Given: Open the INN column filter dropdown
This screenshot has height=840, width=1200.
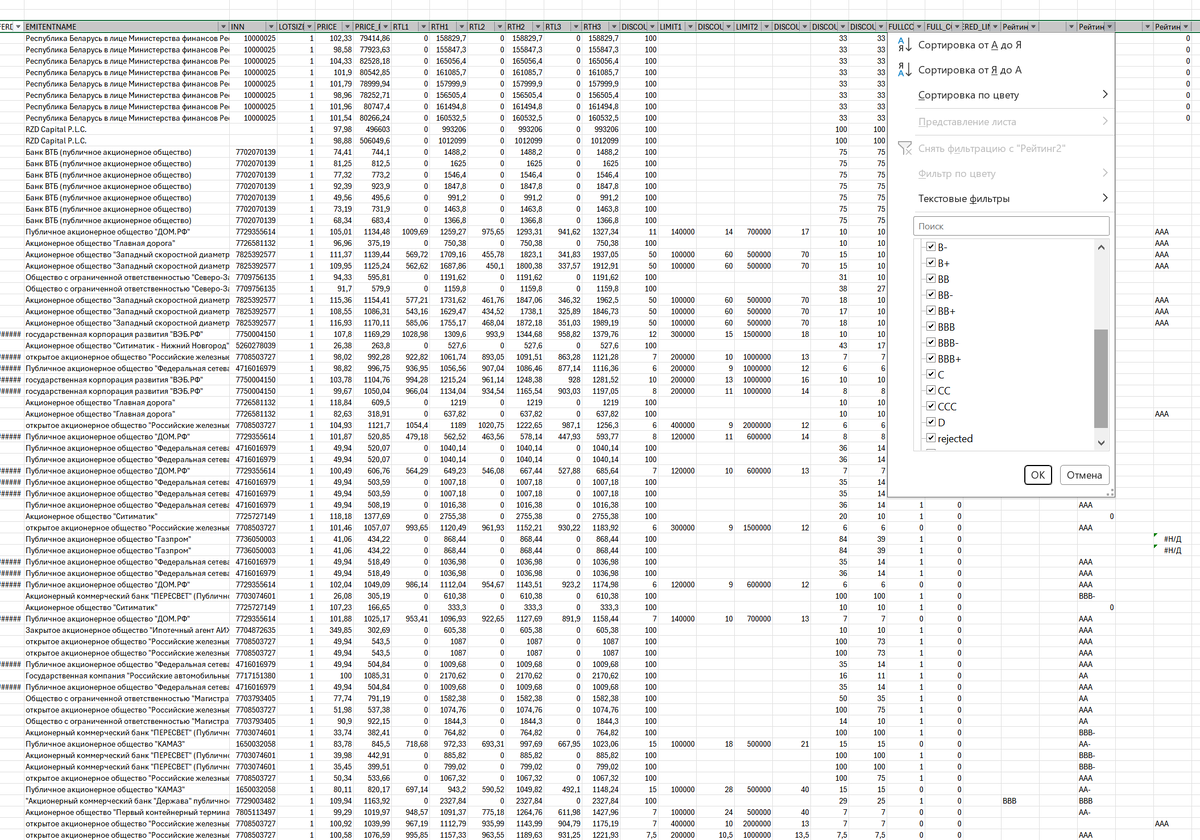Looking at the screenshot, I should (270, 25).
